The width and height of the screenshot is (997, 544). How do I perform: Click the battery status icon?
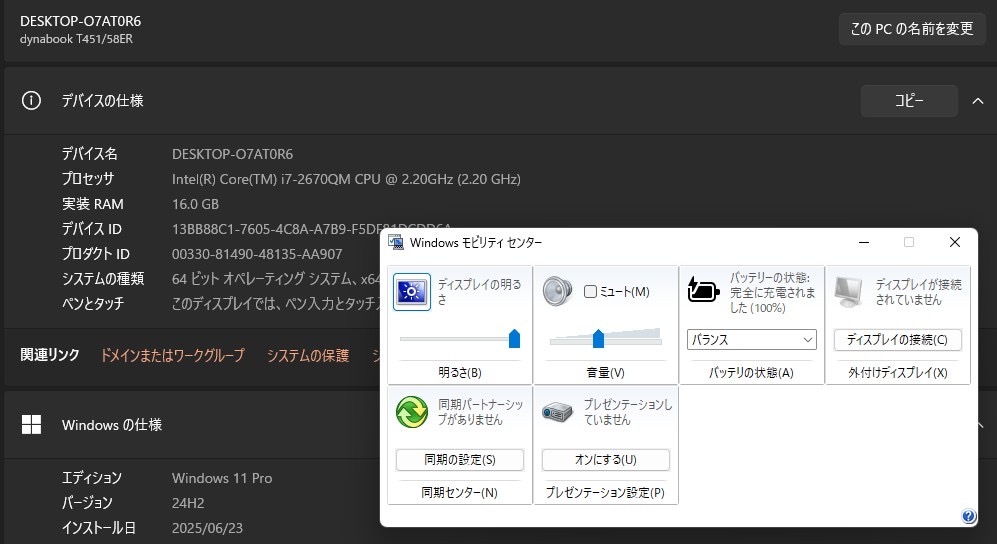click(703, 290)
